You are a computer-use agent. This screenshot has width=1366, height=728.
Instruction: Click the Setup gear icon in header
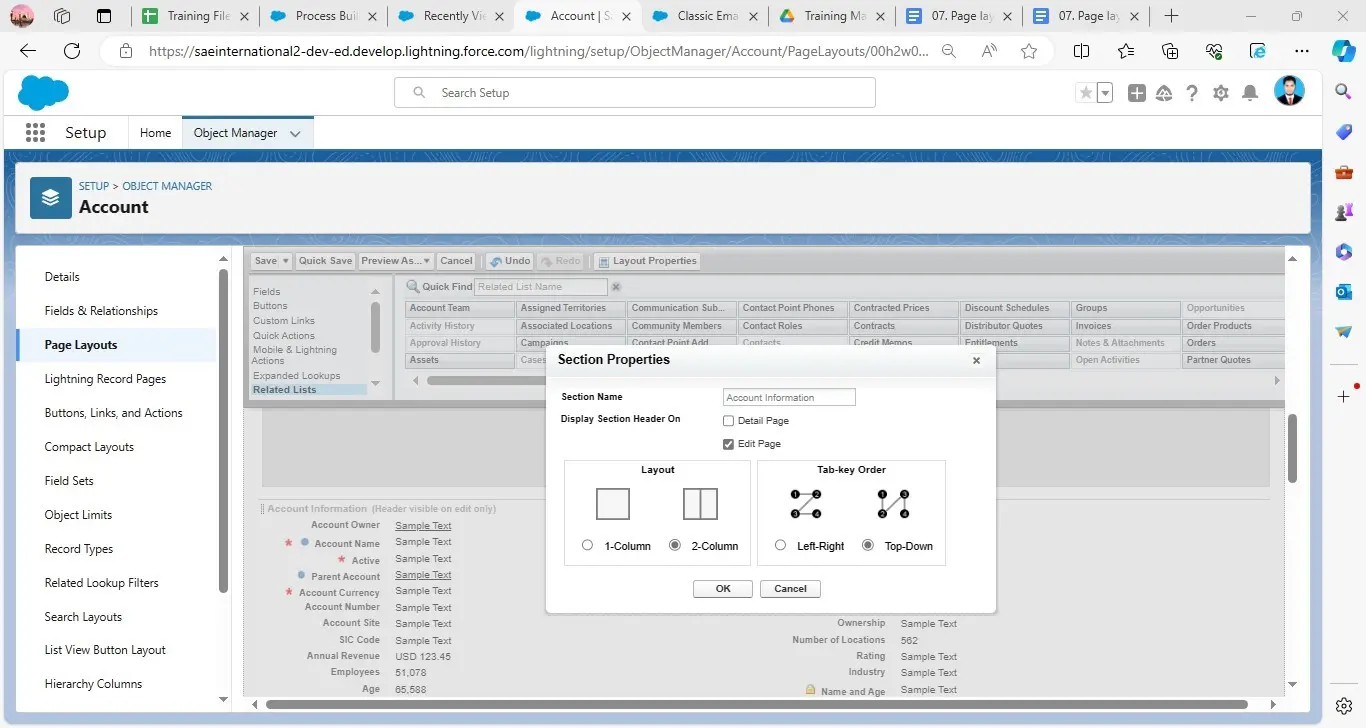click(1220, 93)
